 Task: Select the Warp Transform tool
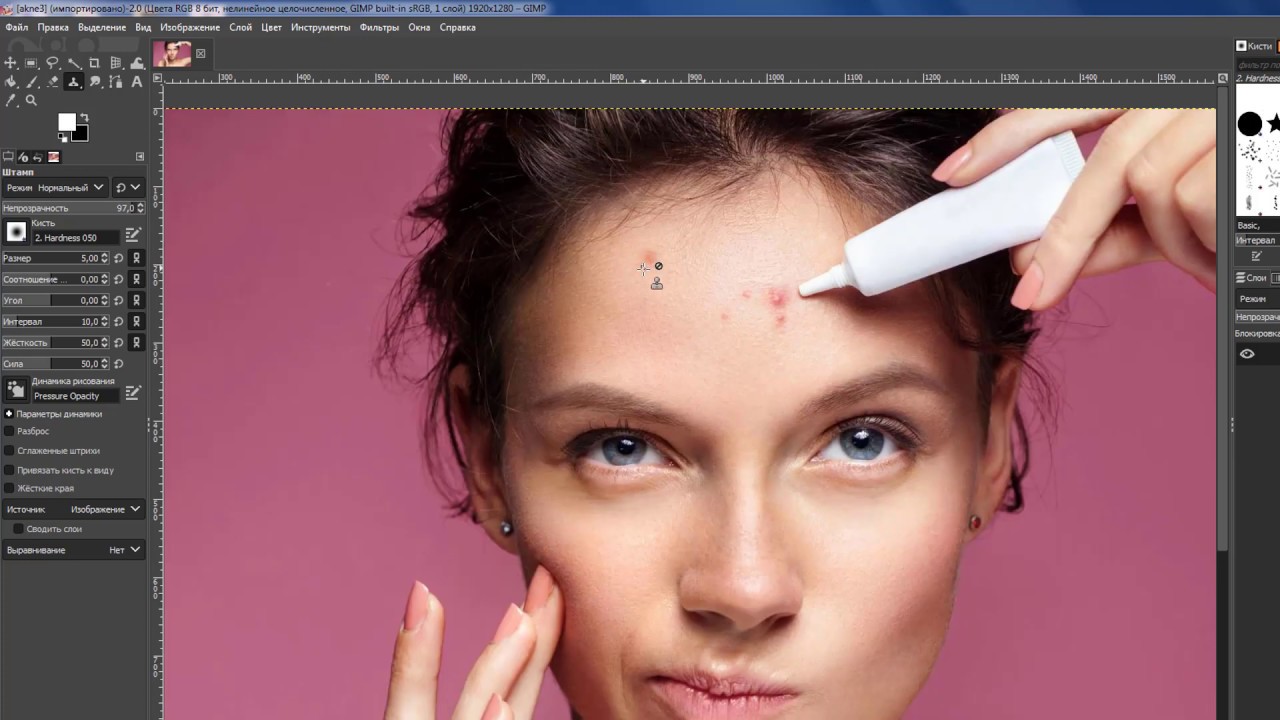click(x=137, y=62)
